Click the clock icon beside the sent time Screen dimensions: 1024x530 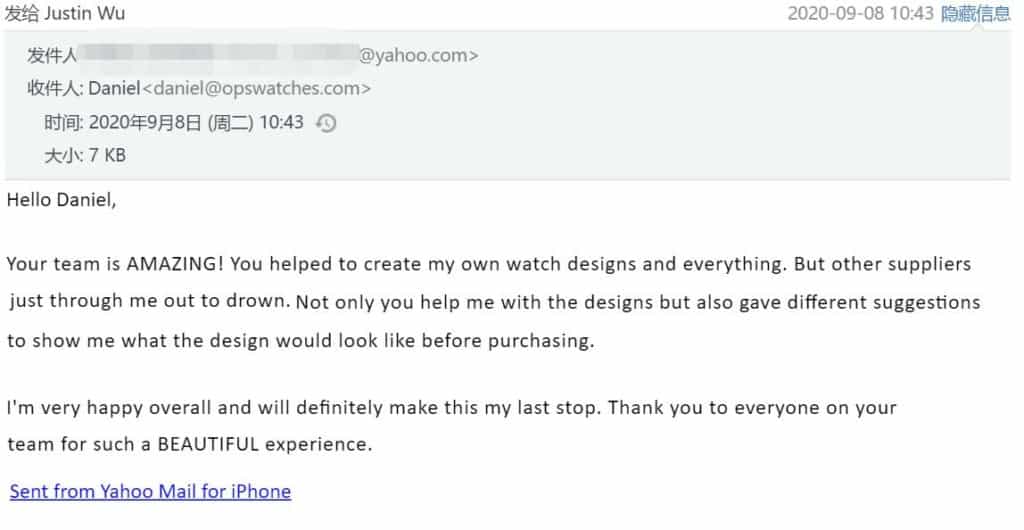coord(326,123)
